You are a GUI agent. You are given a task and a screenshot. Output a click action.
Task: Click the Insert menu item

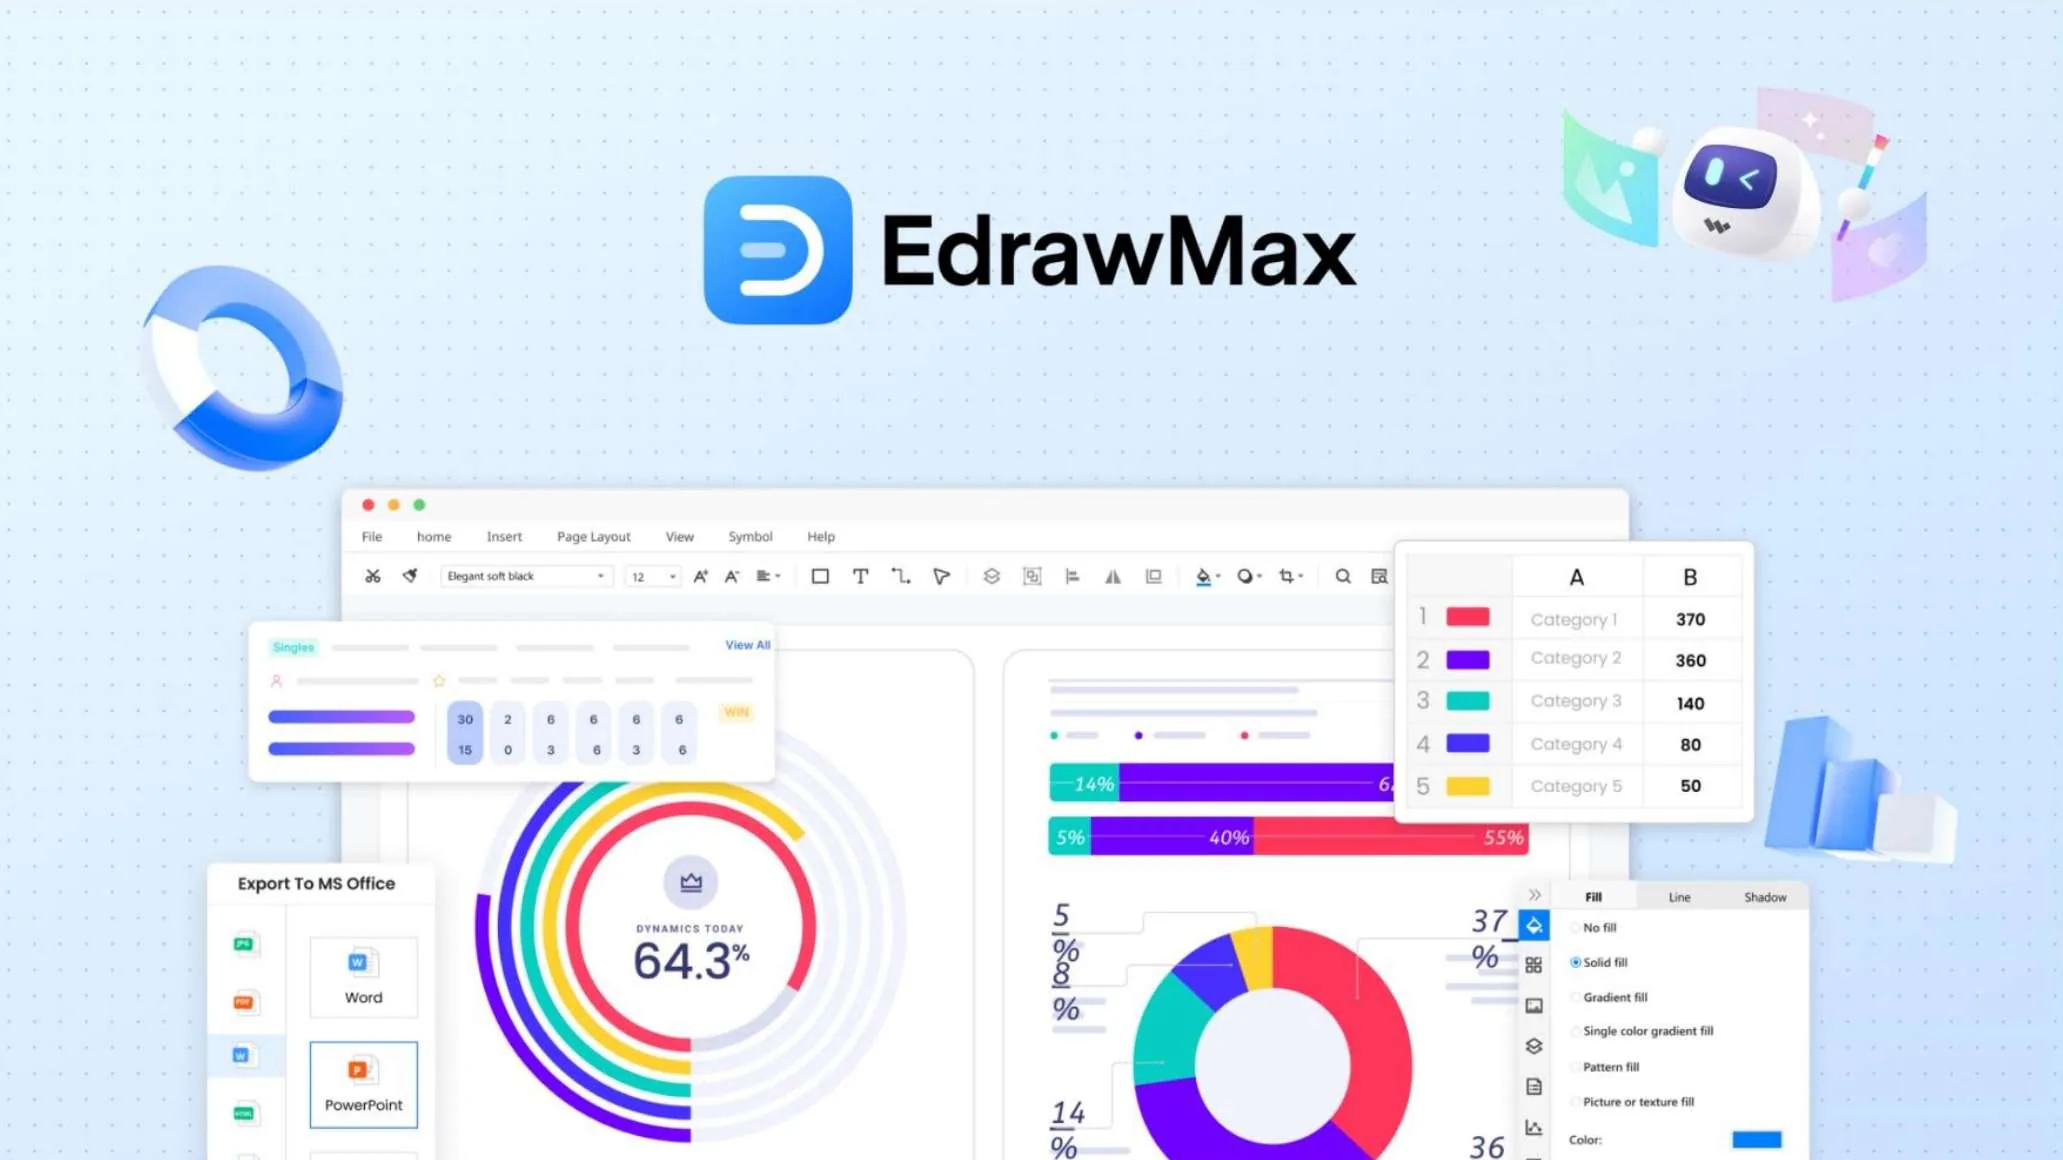504,535
